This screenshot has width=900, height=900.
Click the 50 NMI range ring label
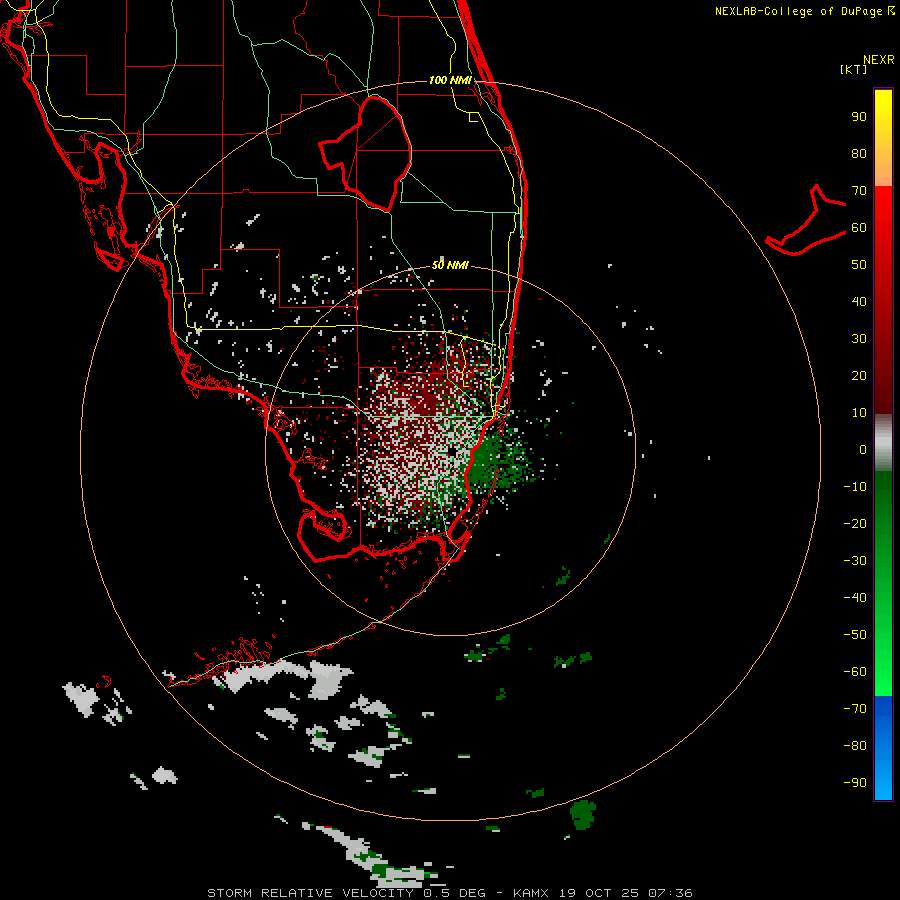coord(451,265)
